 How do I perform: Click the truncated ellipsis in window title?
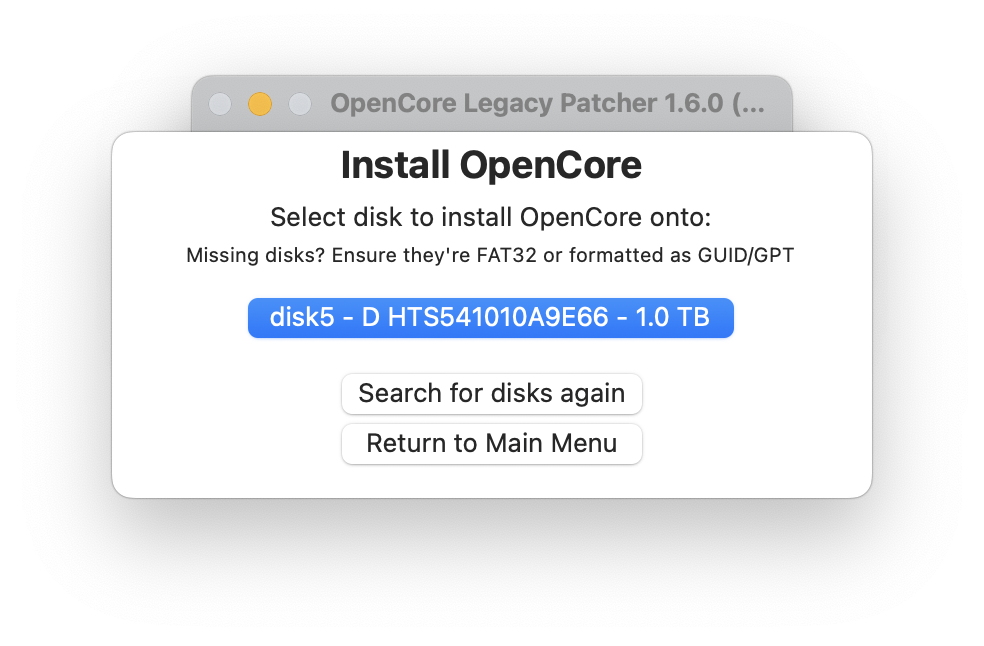tap(749, 104)
